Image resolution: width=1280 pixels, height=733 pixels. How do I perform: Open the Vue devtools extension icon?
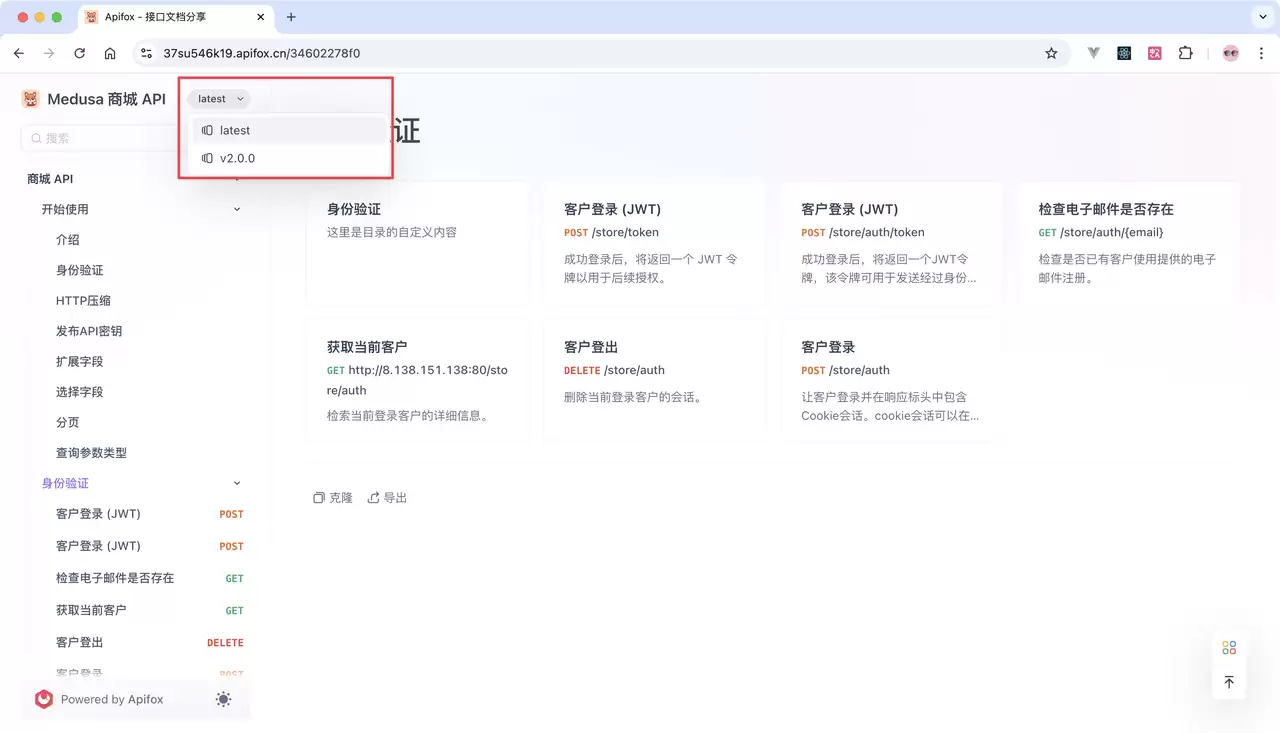pyautogui.click(x=1094, y=53)
